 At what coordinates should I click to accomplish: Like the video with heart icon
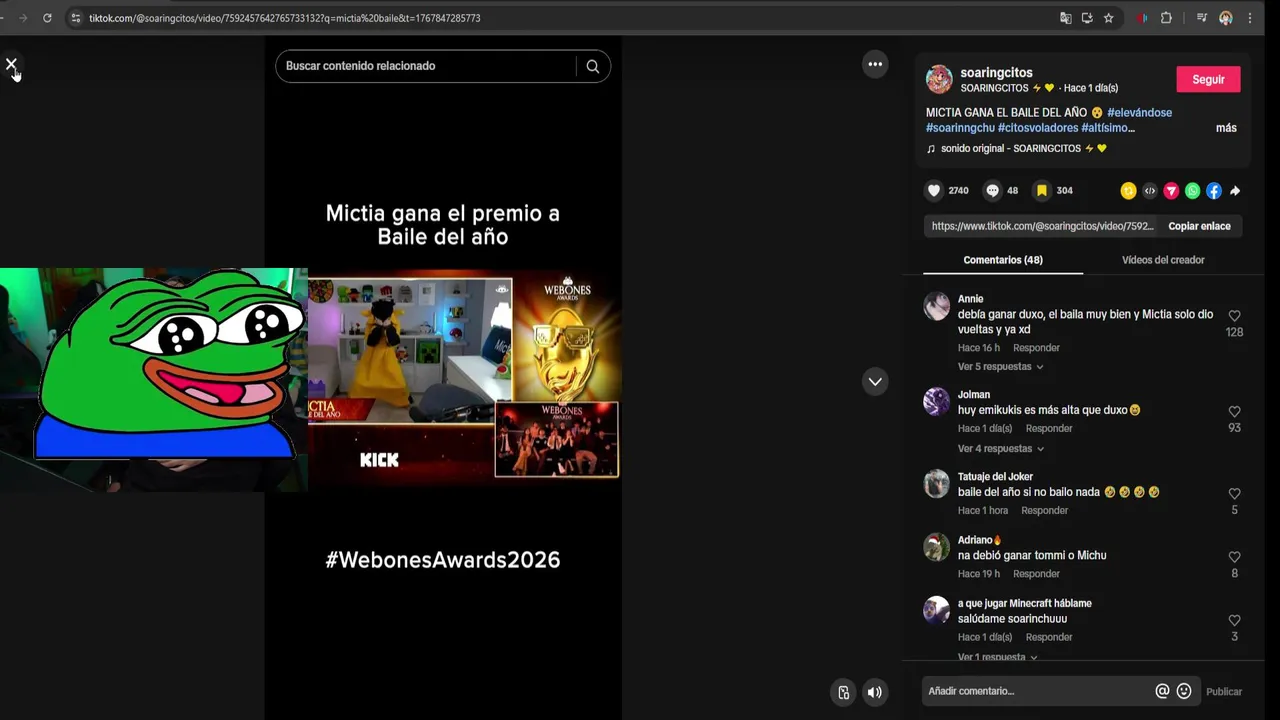tap(934, 191)
